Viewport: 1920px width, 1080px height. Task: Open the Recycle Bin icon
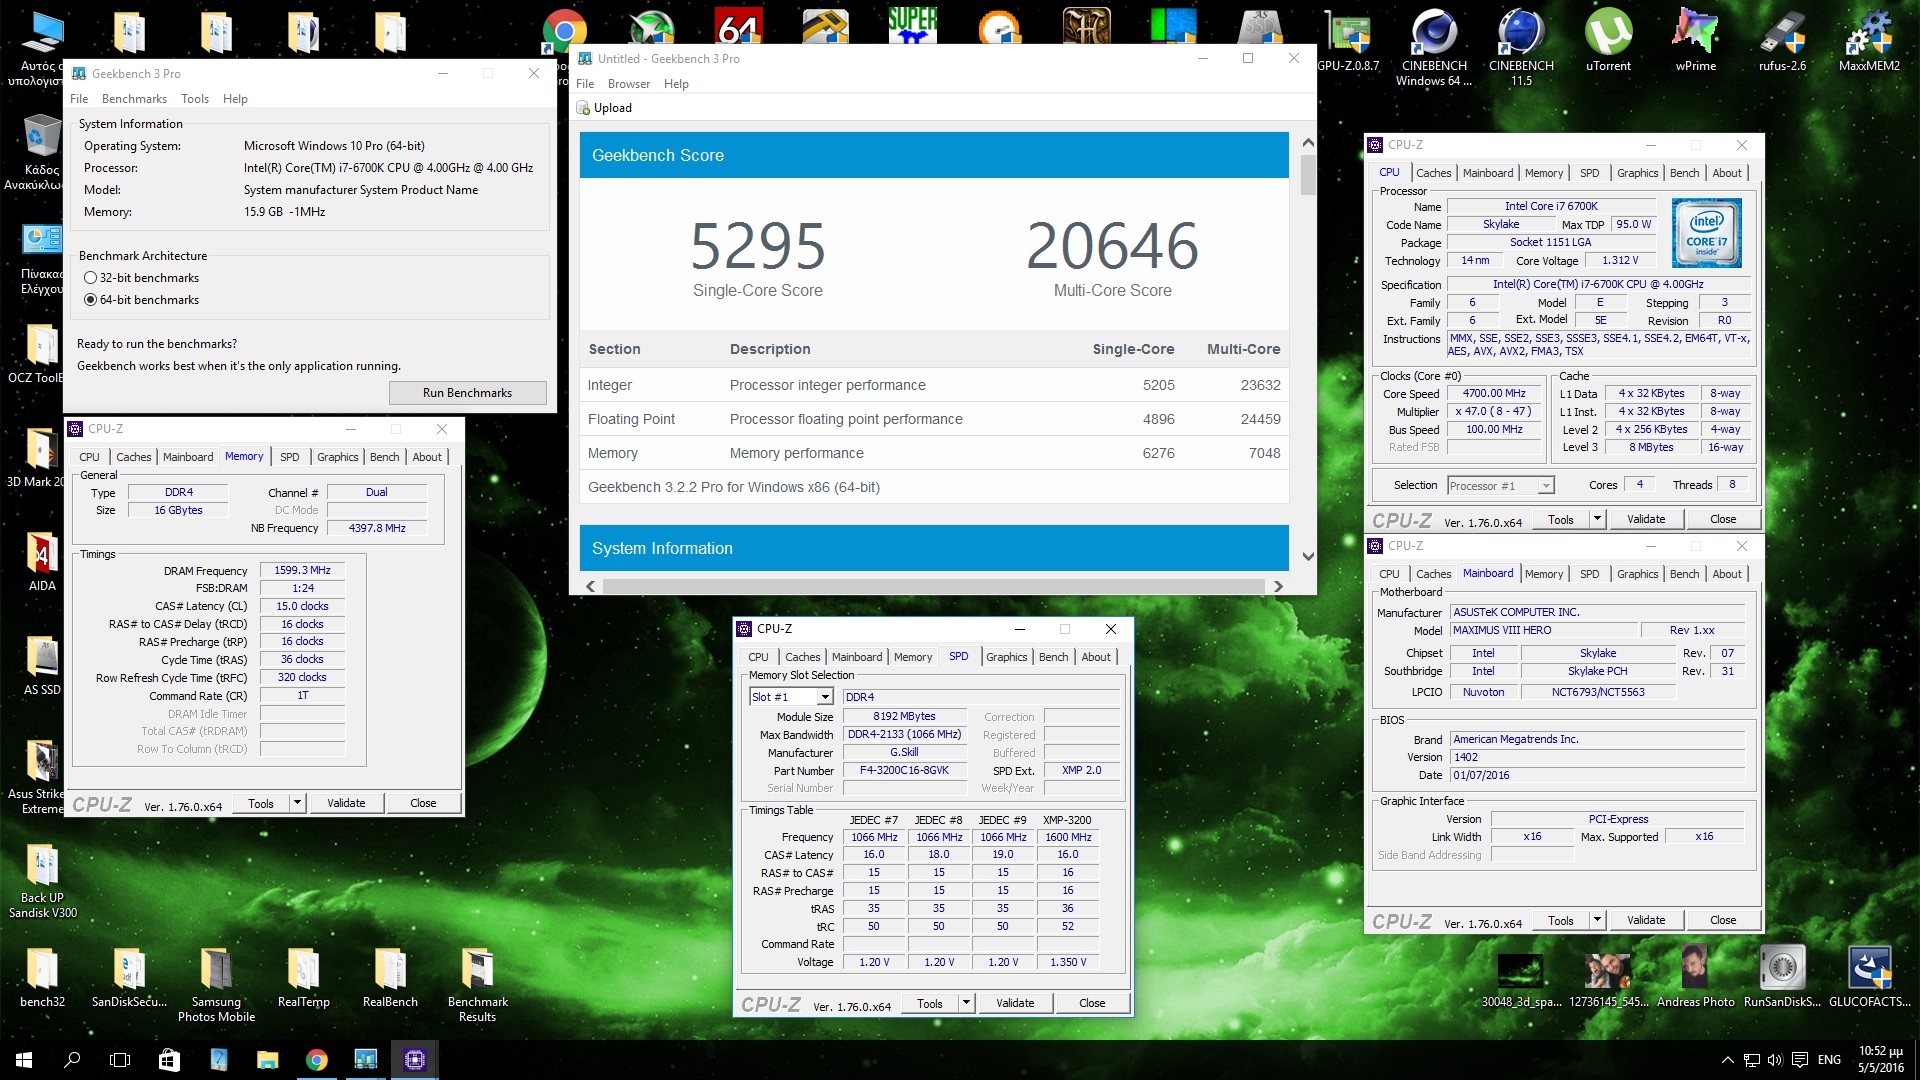click(x=42, y=152)
